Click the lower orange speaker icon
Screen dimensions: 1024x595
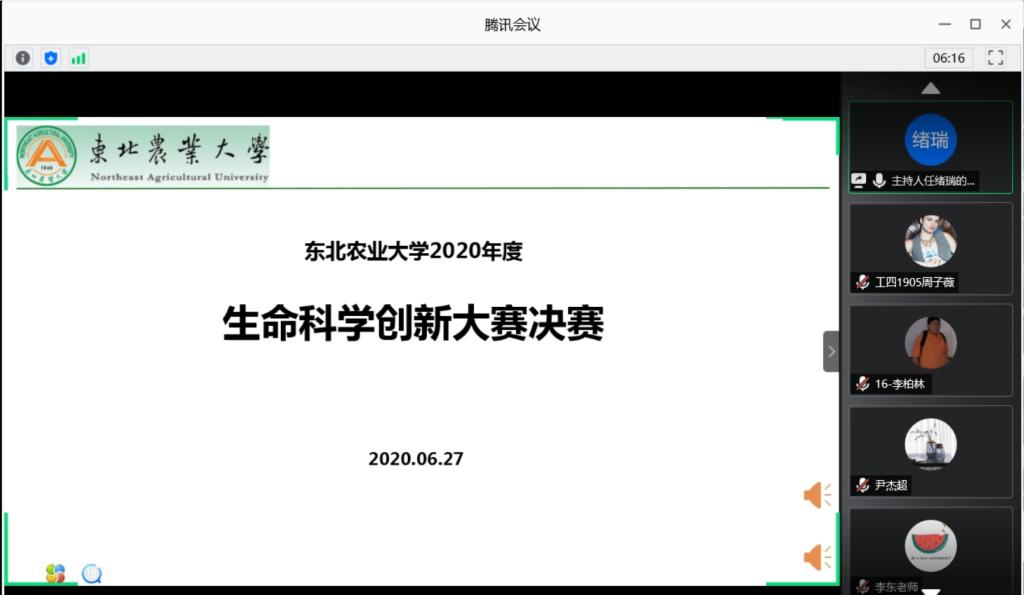[x=817, y=557]
